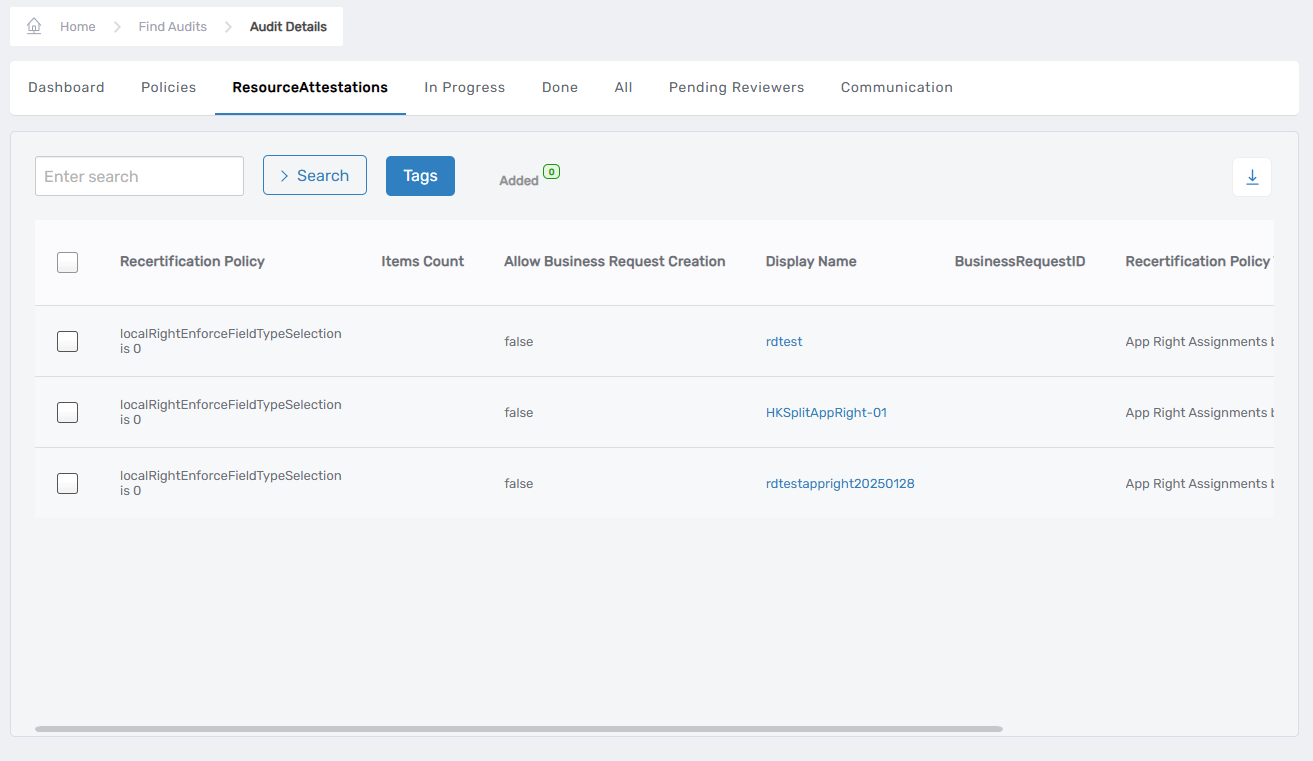1313x761 pixels.
Task: Open the Policies tab
Action: point(168,88)
